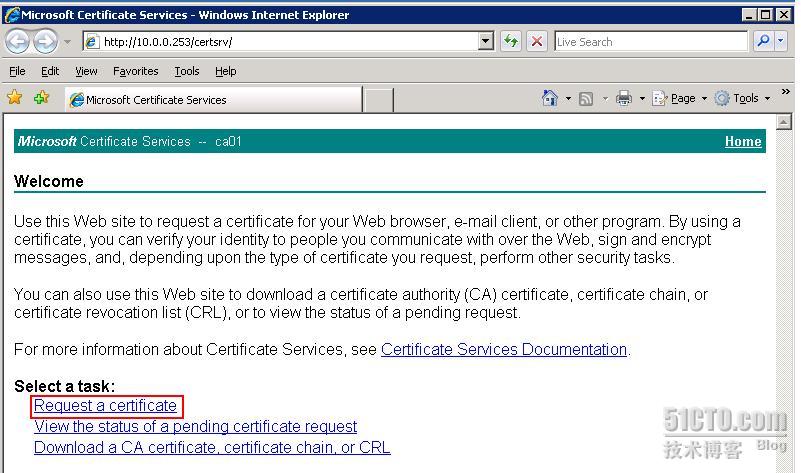
Task: Open the recent pages dropdown beside Forward
Action: click(x=67, y=42)
